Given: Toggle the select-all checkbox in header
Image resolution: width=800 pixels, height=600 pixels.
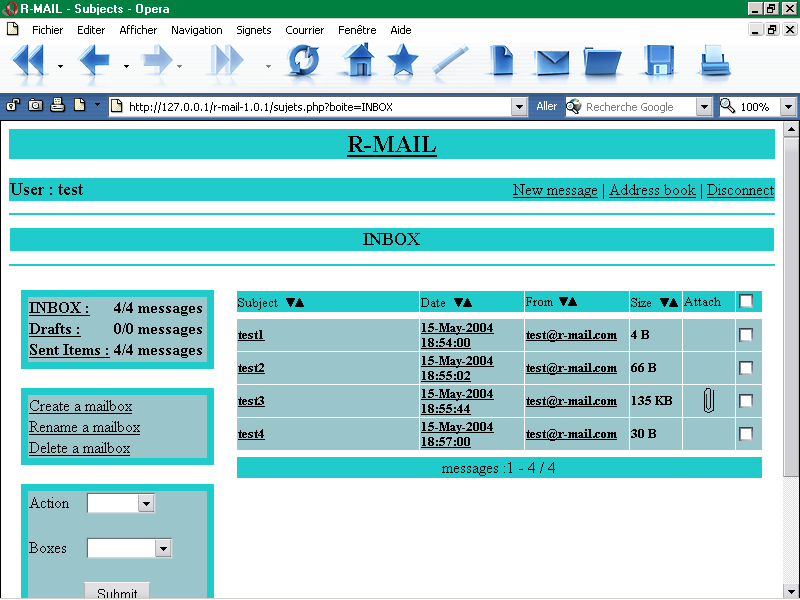Looking at the screenshot, I should coord(746,301).
